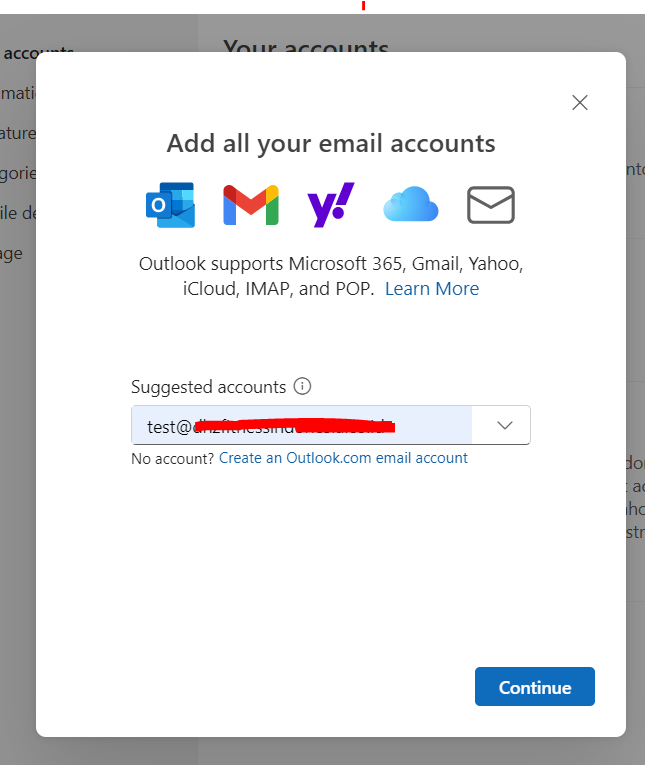Viewport: 645px width, 765px height.
Task: Click the info icon beside Suggested accounts
Action: [302, 386]
